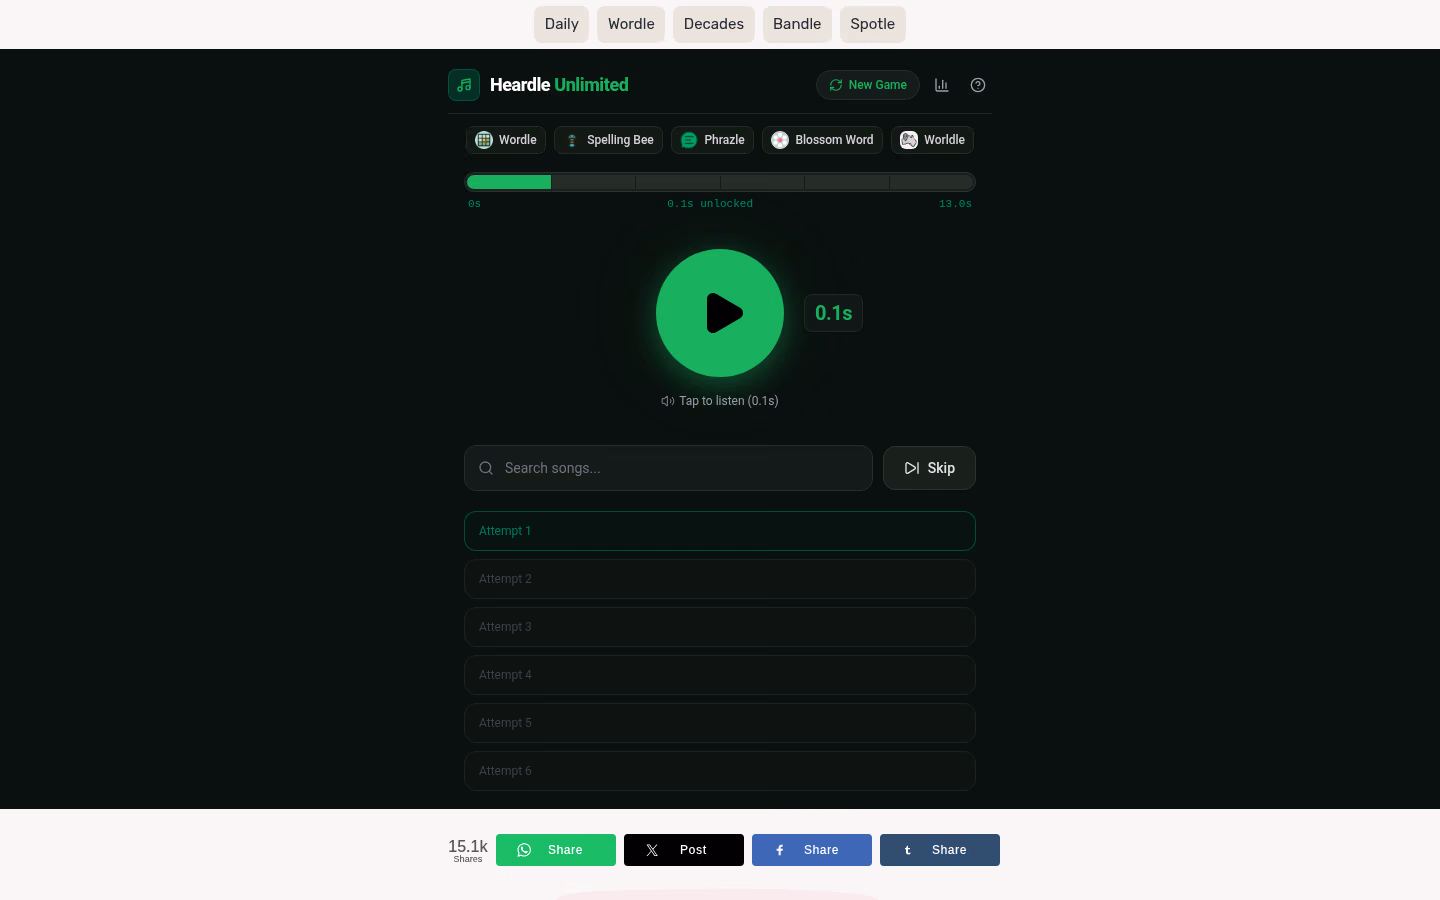Click the Heardle music note logo icon
Screen dimensions: 1440x900
coord(464,85)
